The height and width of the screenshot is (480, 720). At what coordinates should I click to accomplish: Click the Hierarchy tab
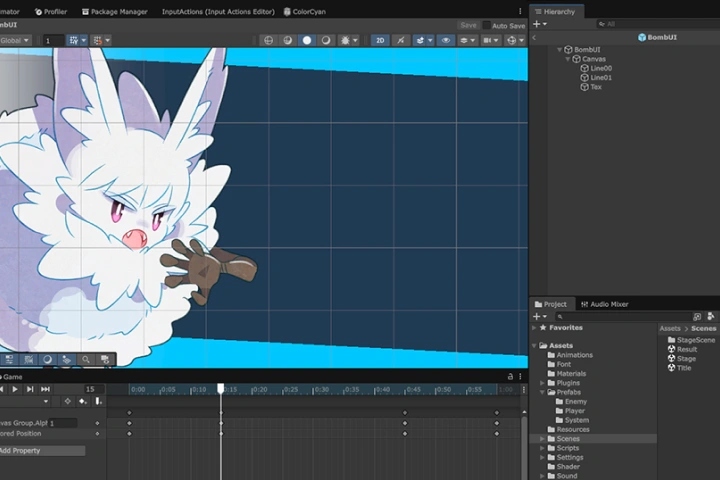click(555, 11)
